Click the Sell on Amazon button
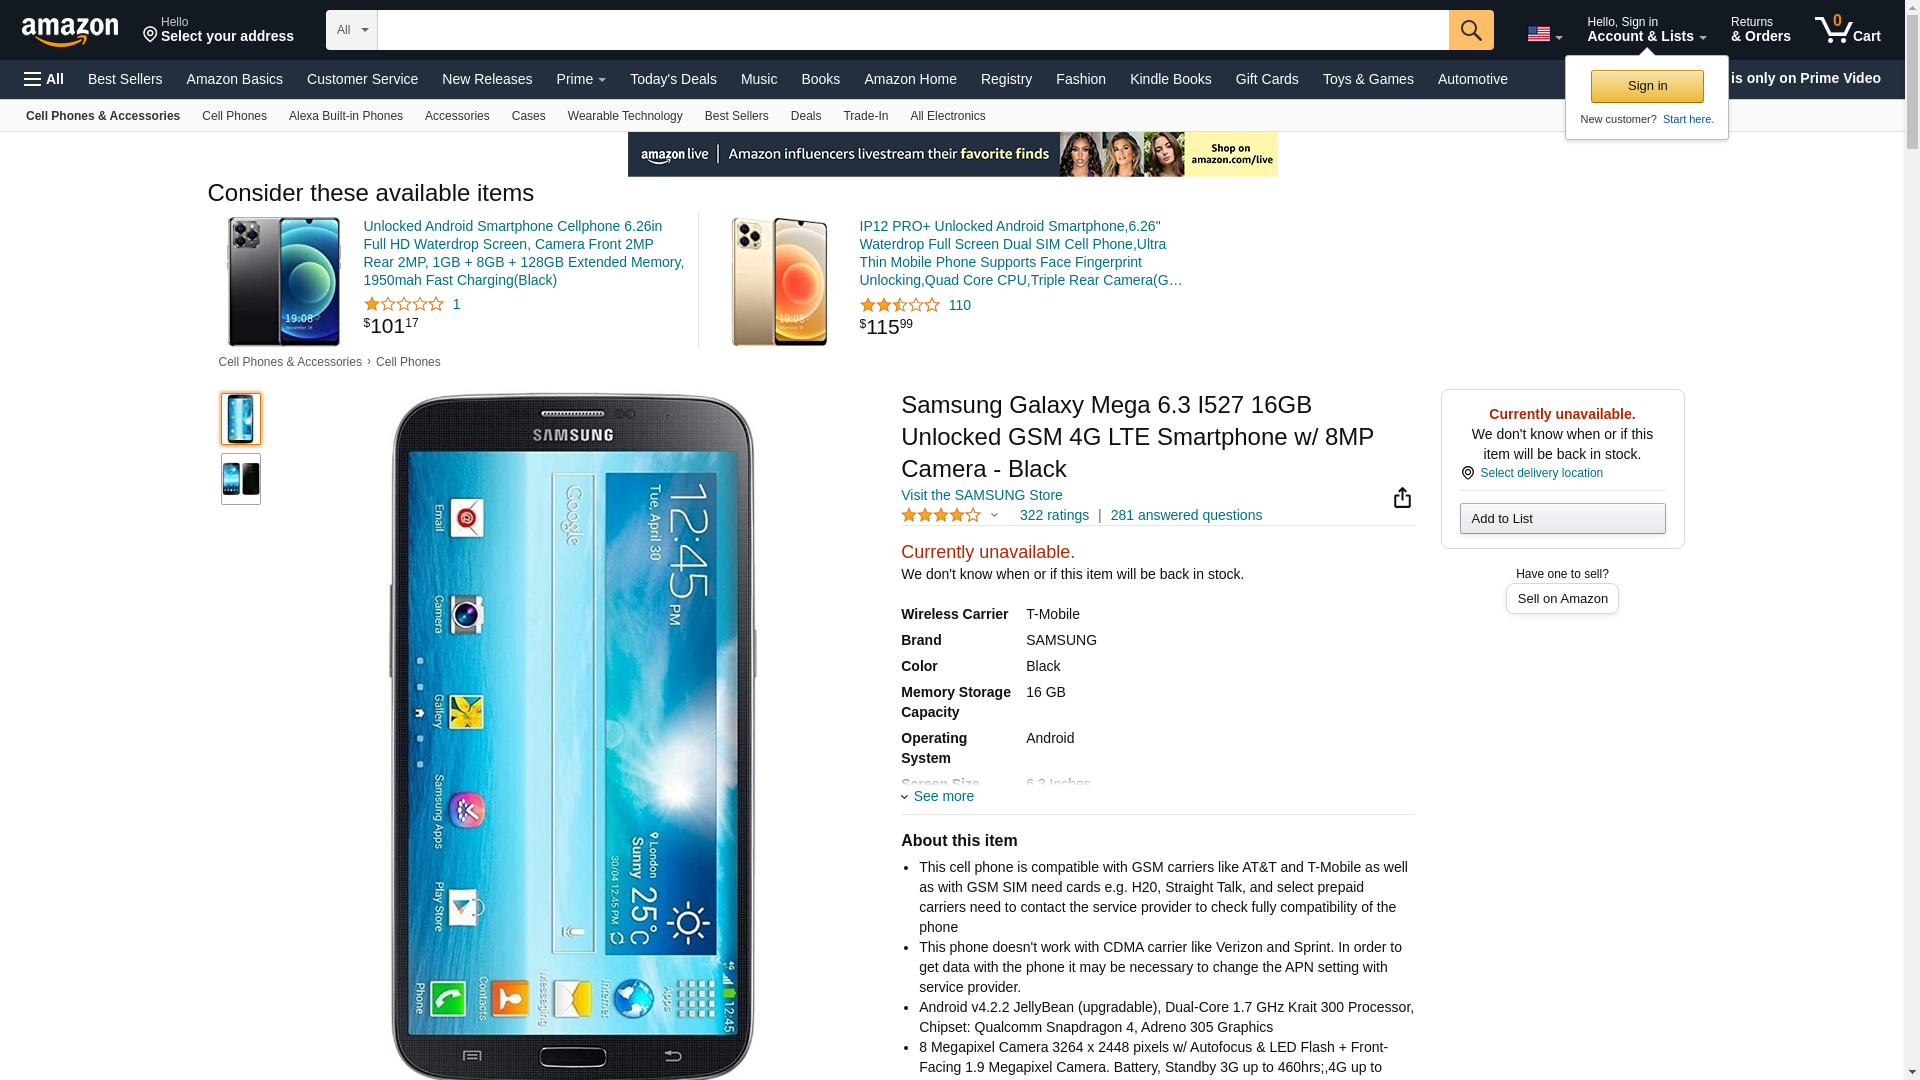Image resolution: width=1920 pixels, height=1080 pixels. coord(1562,598)
